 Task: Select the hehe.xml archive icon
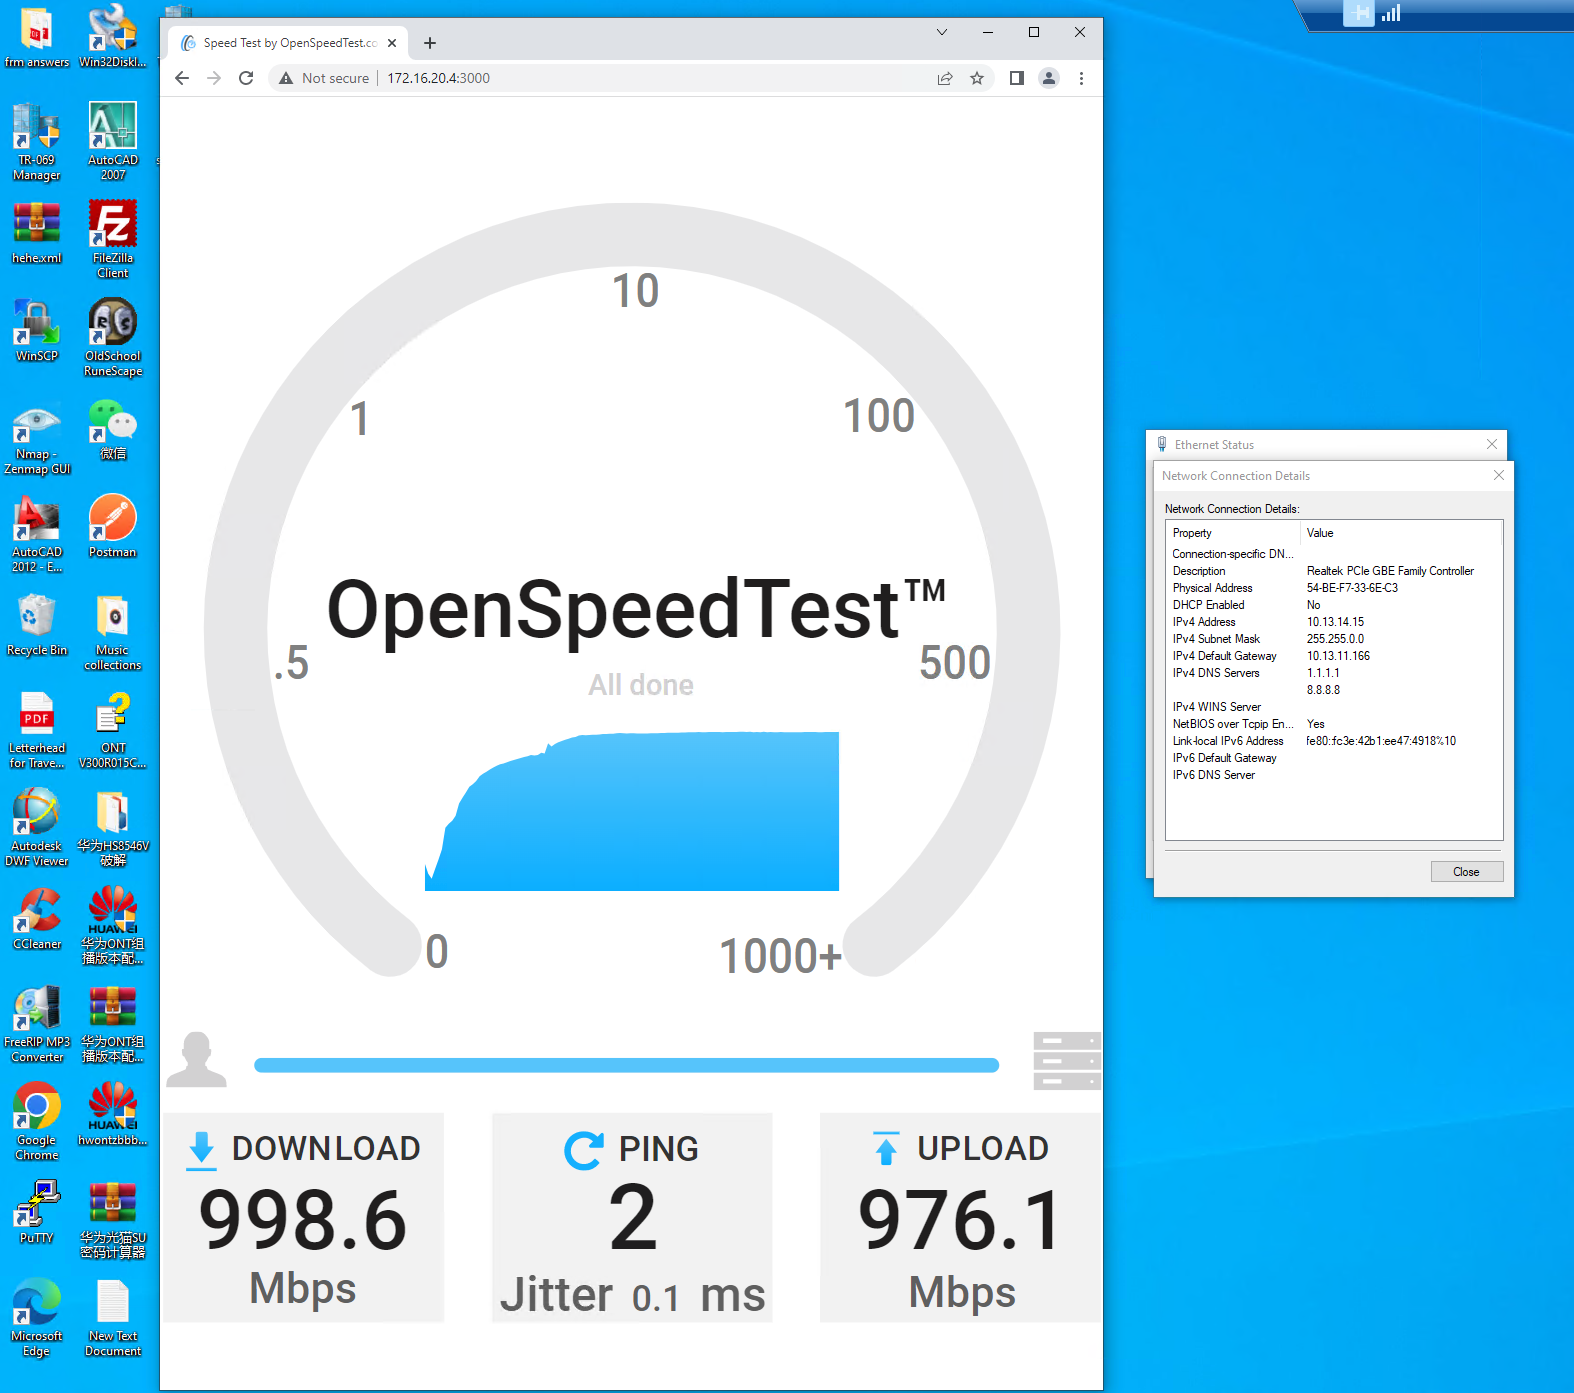(x=37, y=233)
